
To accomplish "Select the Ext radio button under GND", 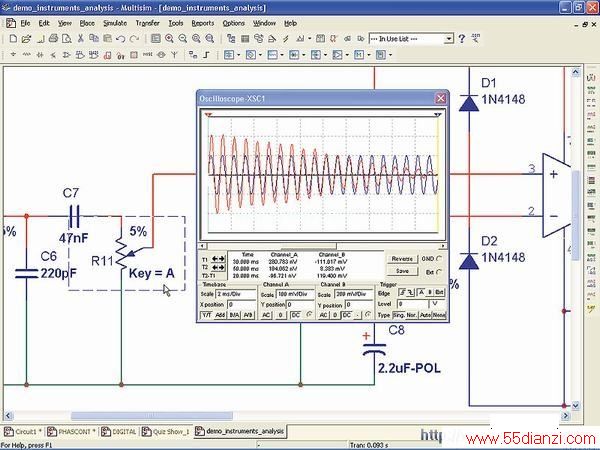I will coord(439,272).
